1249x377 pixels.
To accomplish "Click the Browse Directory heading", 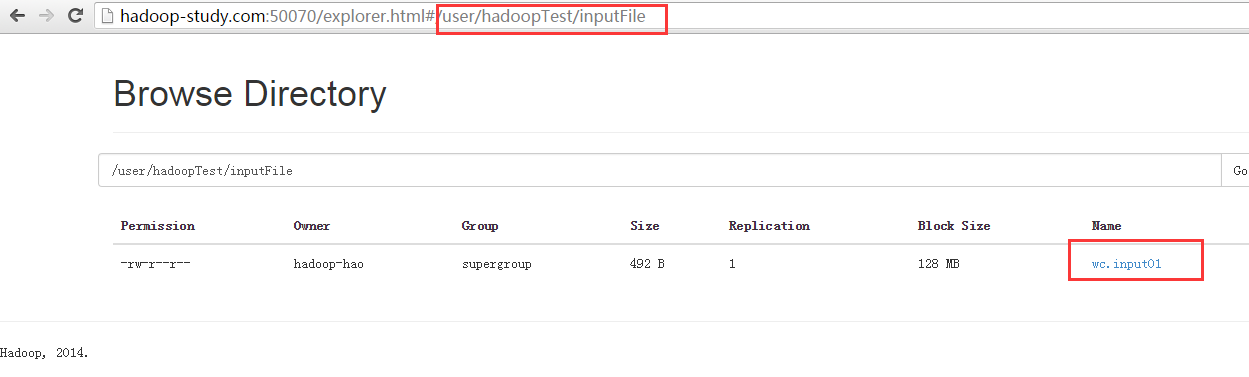I will (x=250, y=94).
